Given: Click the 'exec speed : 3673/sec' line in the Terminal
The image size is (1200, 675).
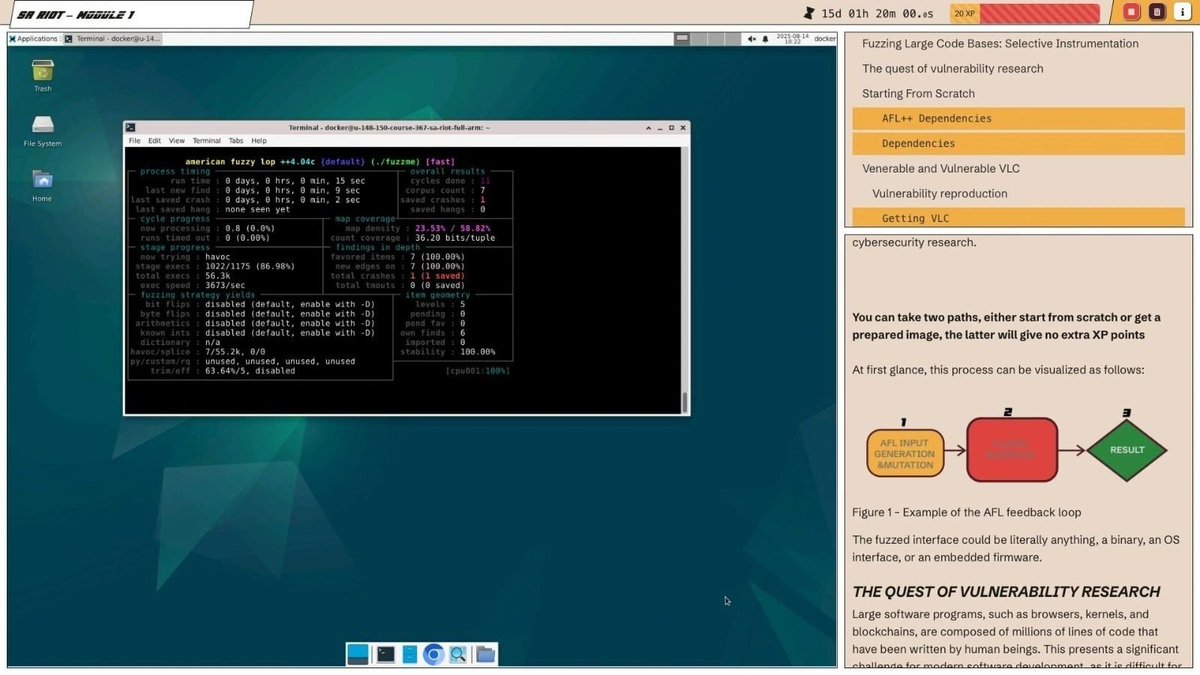Looking at the screenshot, I should point(192,285).
